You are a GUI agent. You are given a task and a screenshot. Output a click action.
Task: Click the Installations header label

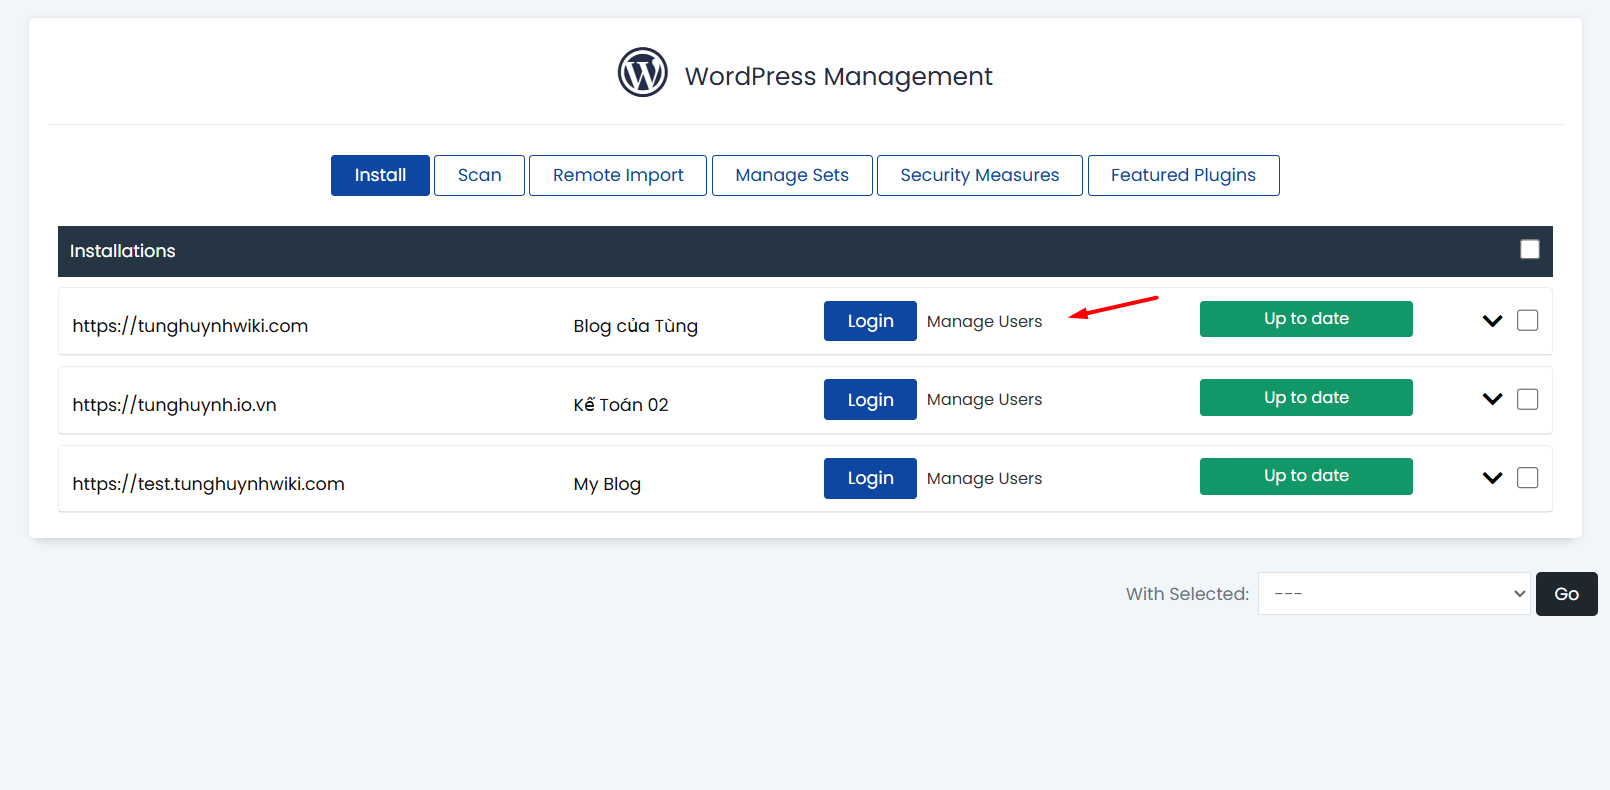(122, 251)
